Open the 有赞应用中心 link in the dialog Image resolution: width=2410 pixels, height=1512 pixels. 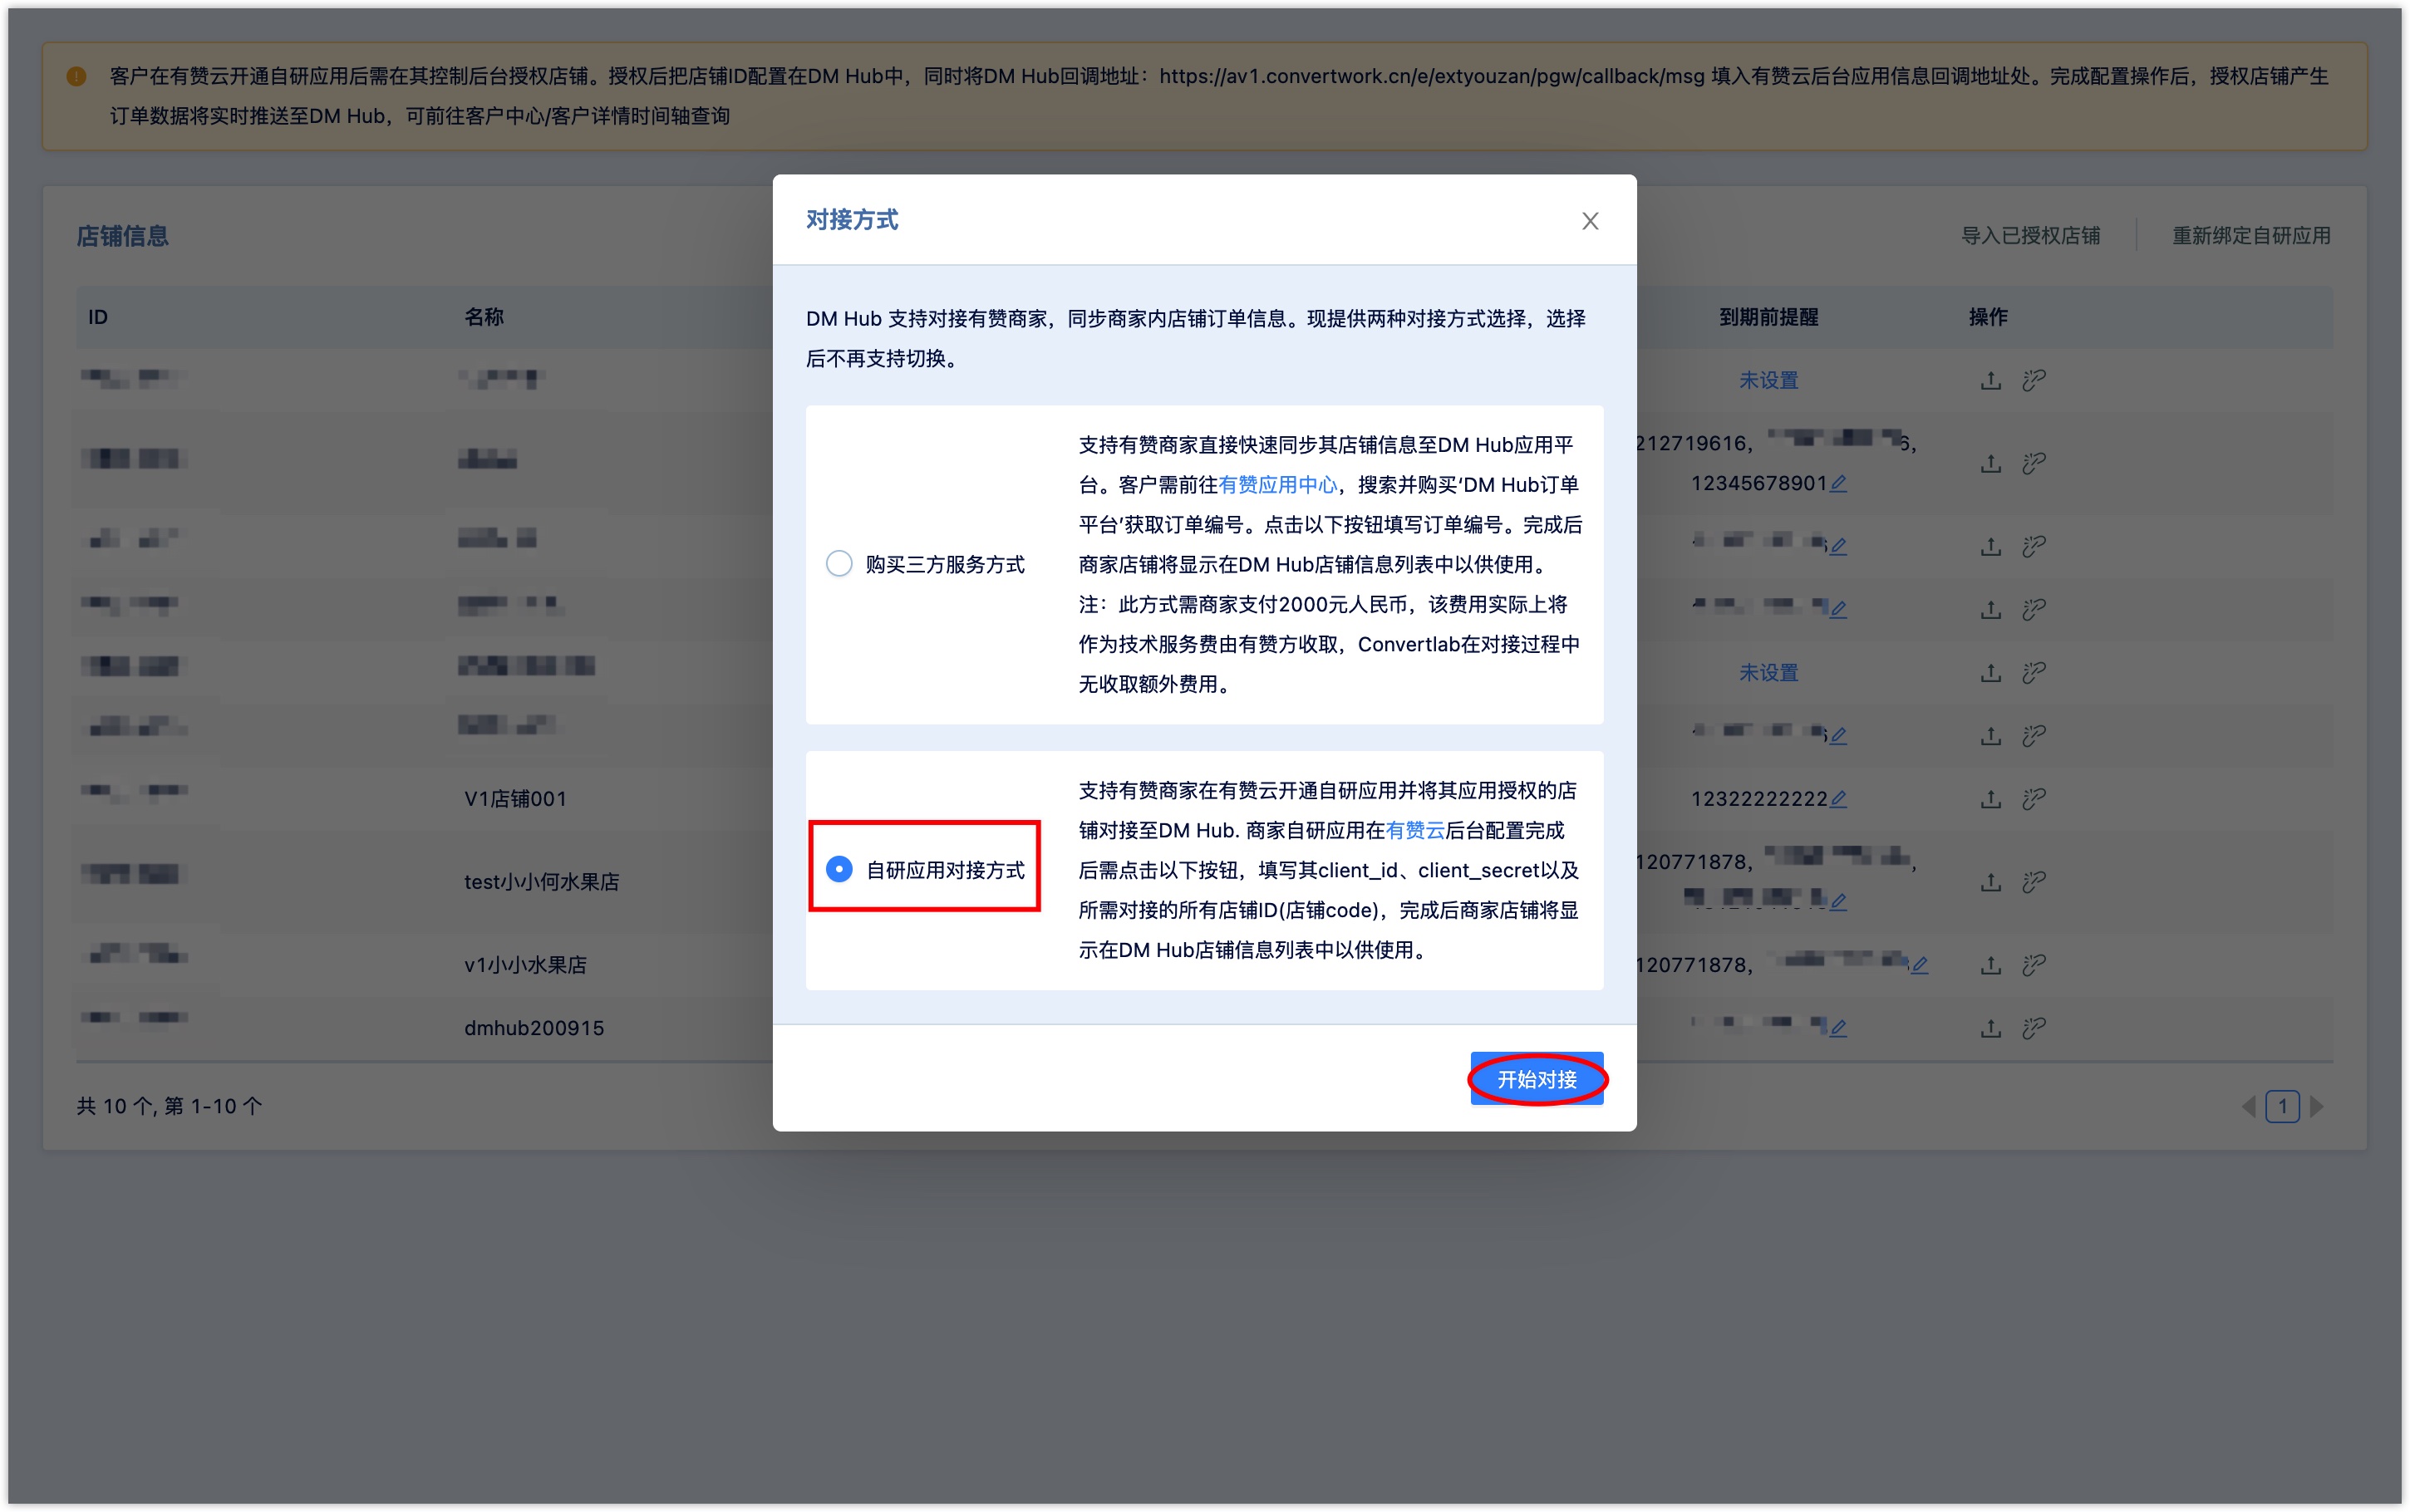tap(1277, 485)
